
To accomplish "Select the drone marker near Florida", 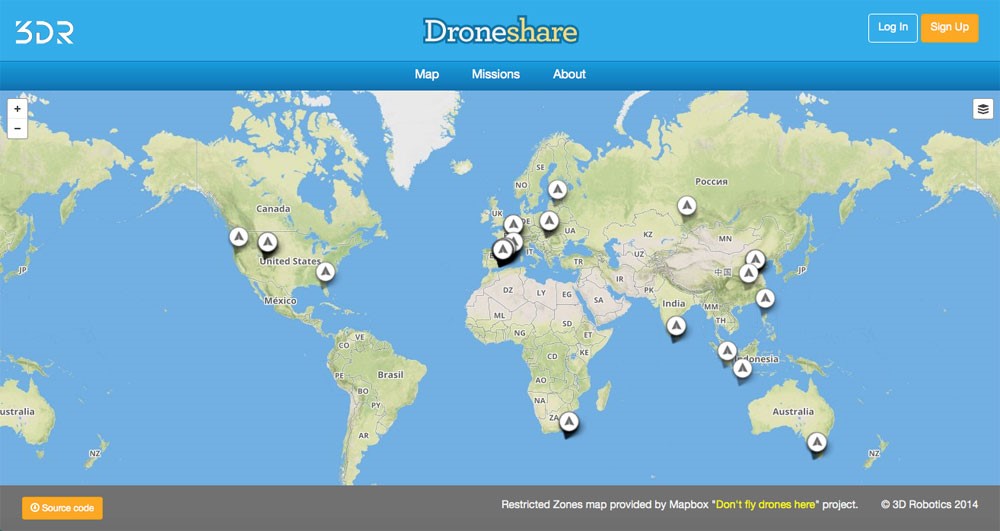I will coord(325,272).
